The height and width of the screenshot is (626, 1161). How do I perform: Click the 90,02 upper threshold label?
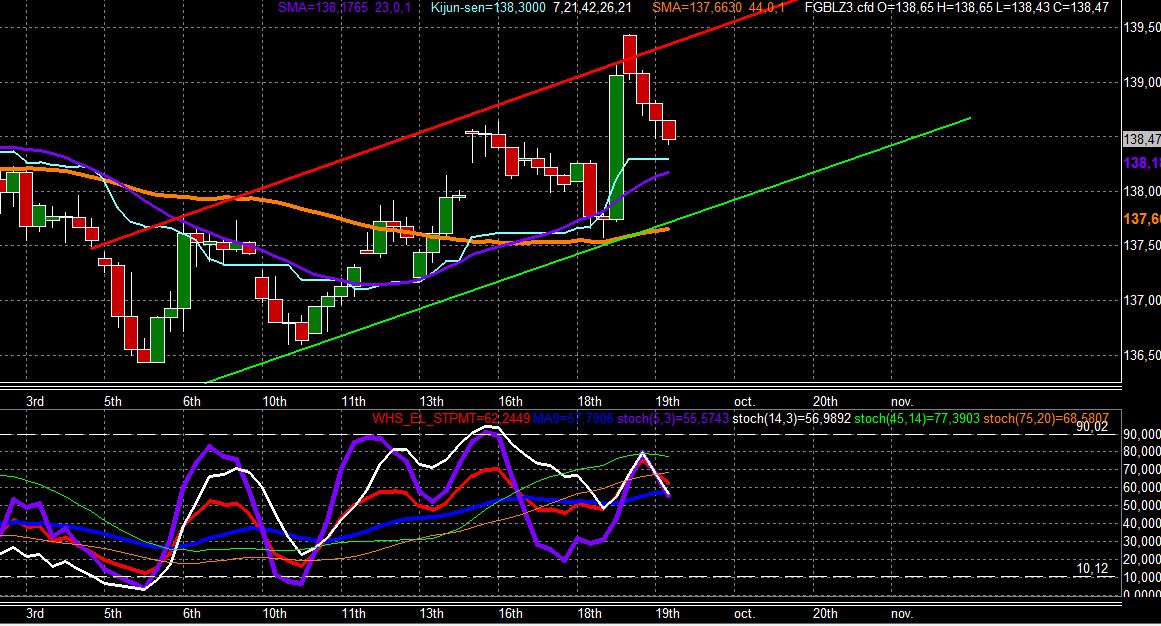pos(1092,426)
